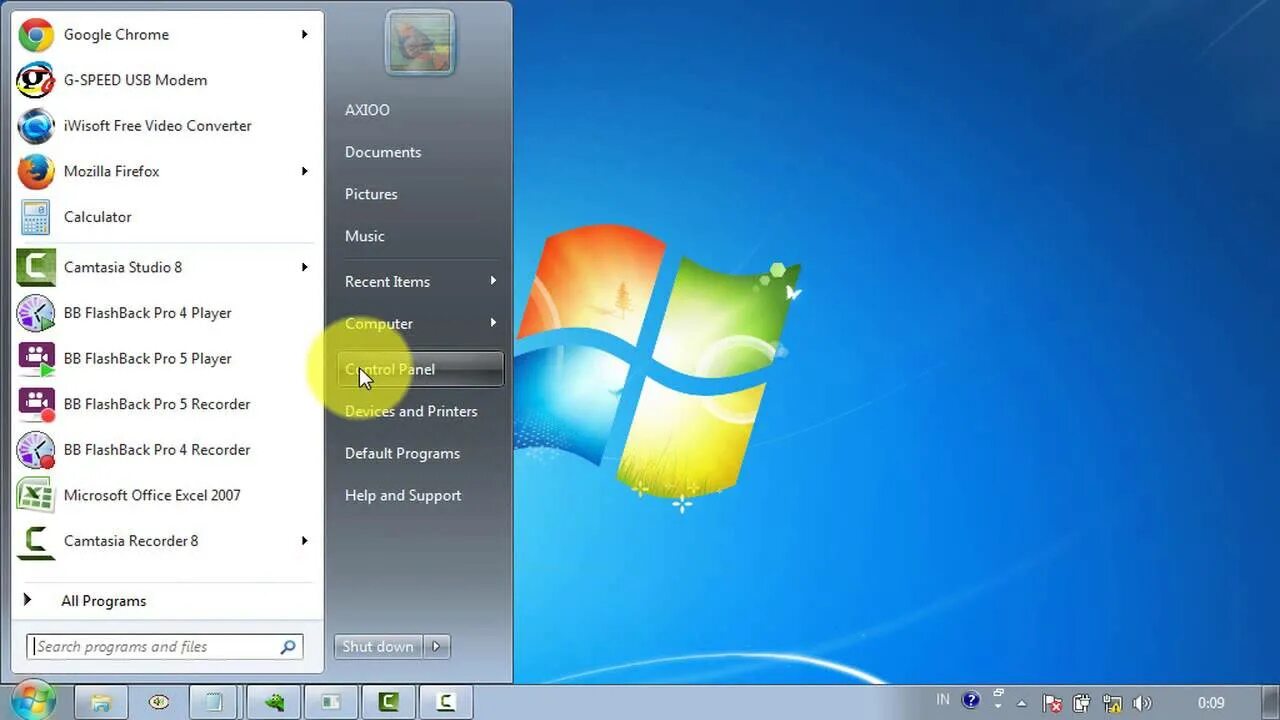Expand the Recent Items submenu arrow

(x=493, y=281)
